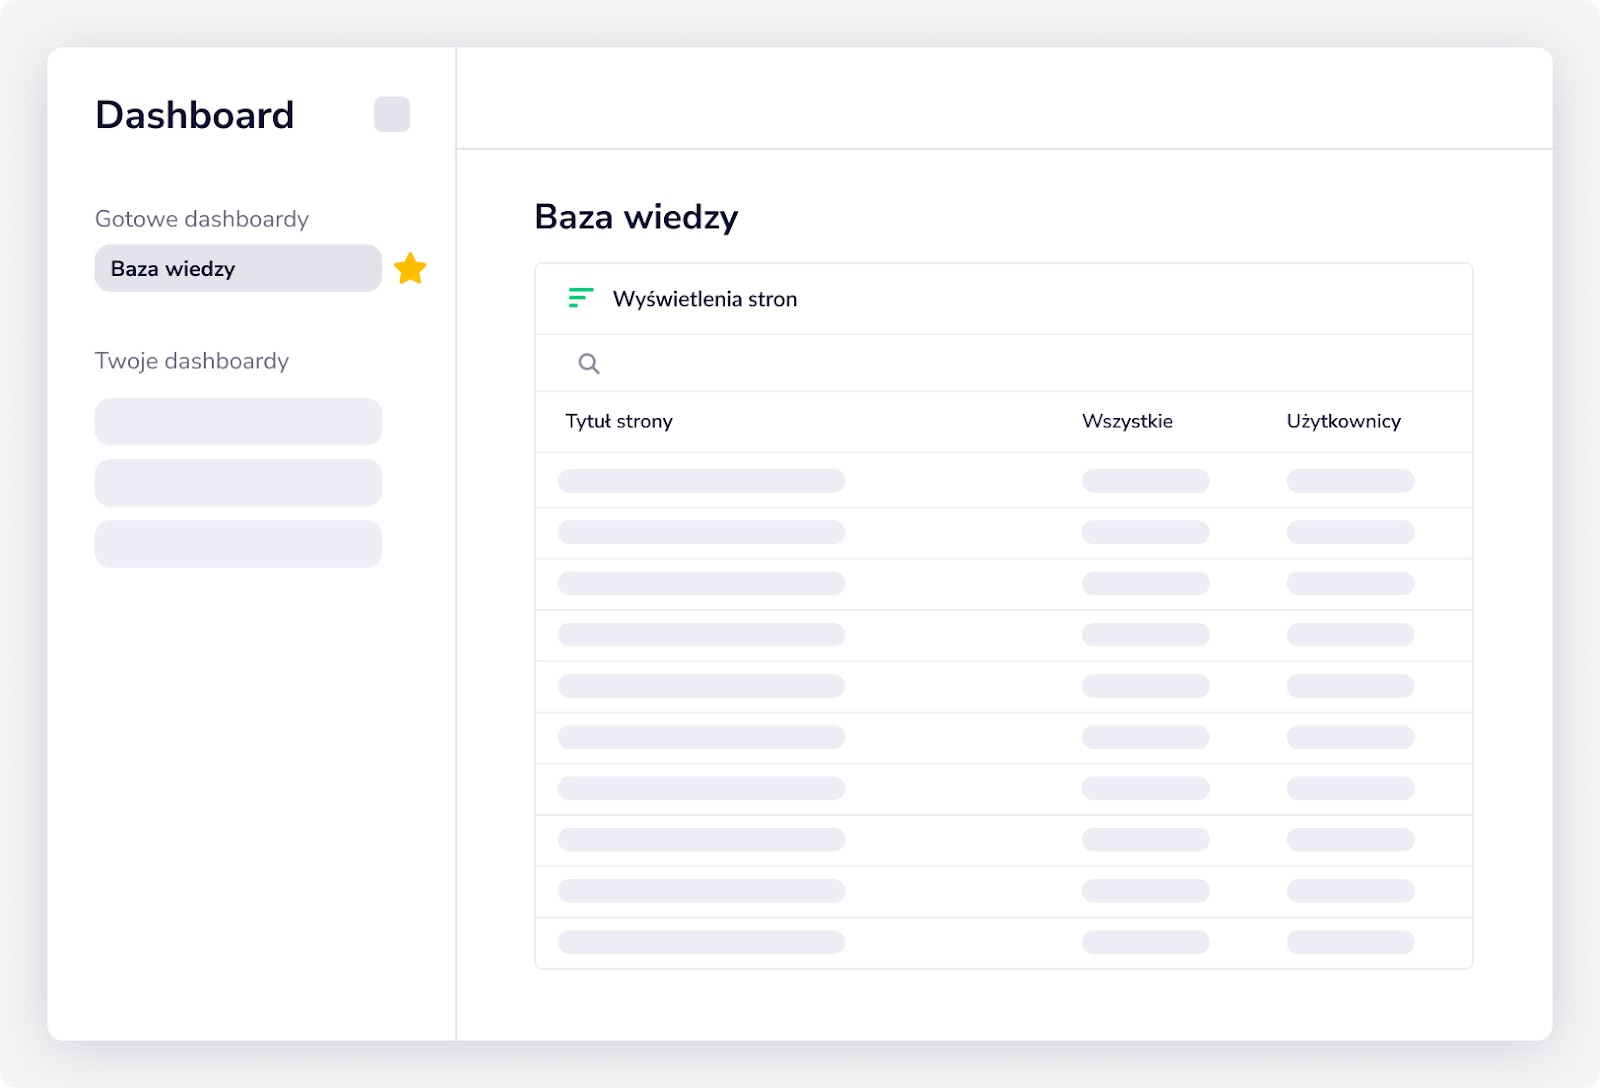Click the first row's Użytkownicy value placeholder
Viewport: 1600px width, 1088px height.
[1350, 481]
